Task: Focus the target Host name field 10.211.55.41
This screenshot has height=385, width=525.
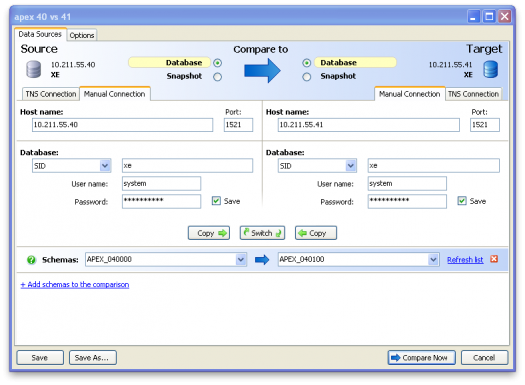Action: tap(369, 125)
